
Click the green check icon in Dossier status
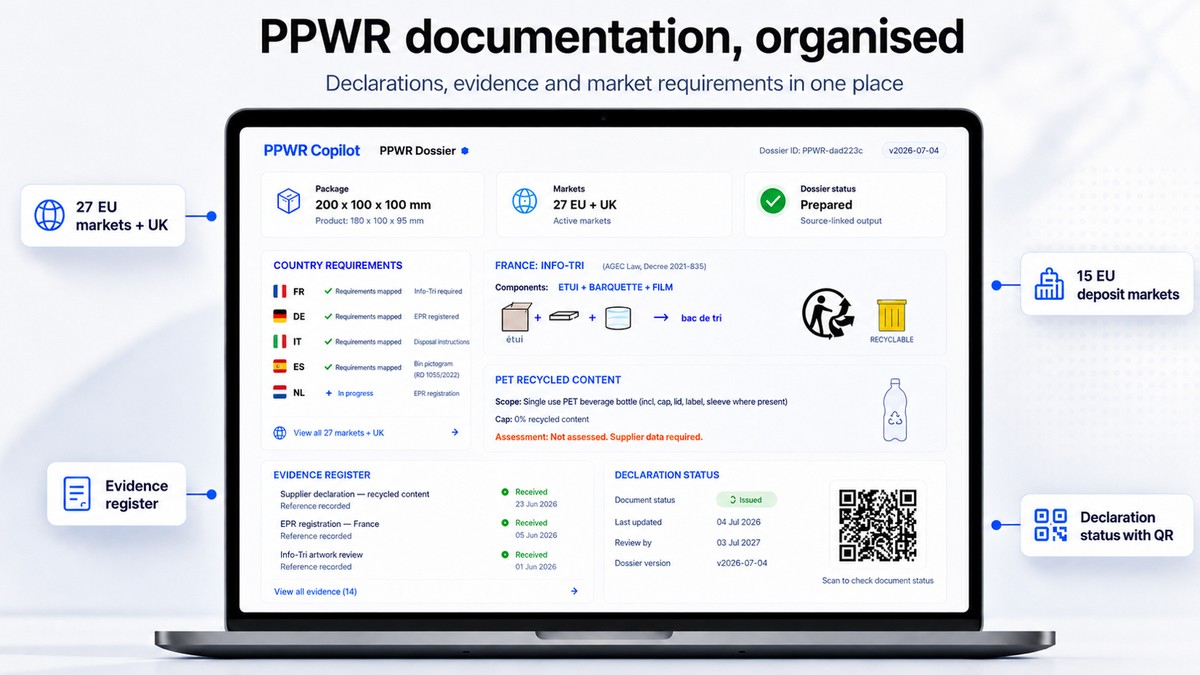(x=773, y=201)
